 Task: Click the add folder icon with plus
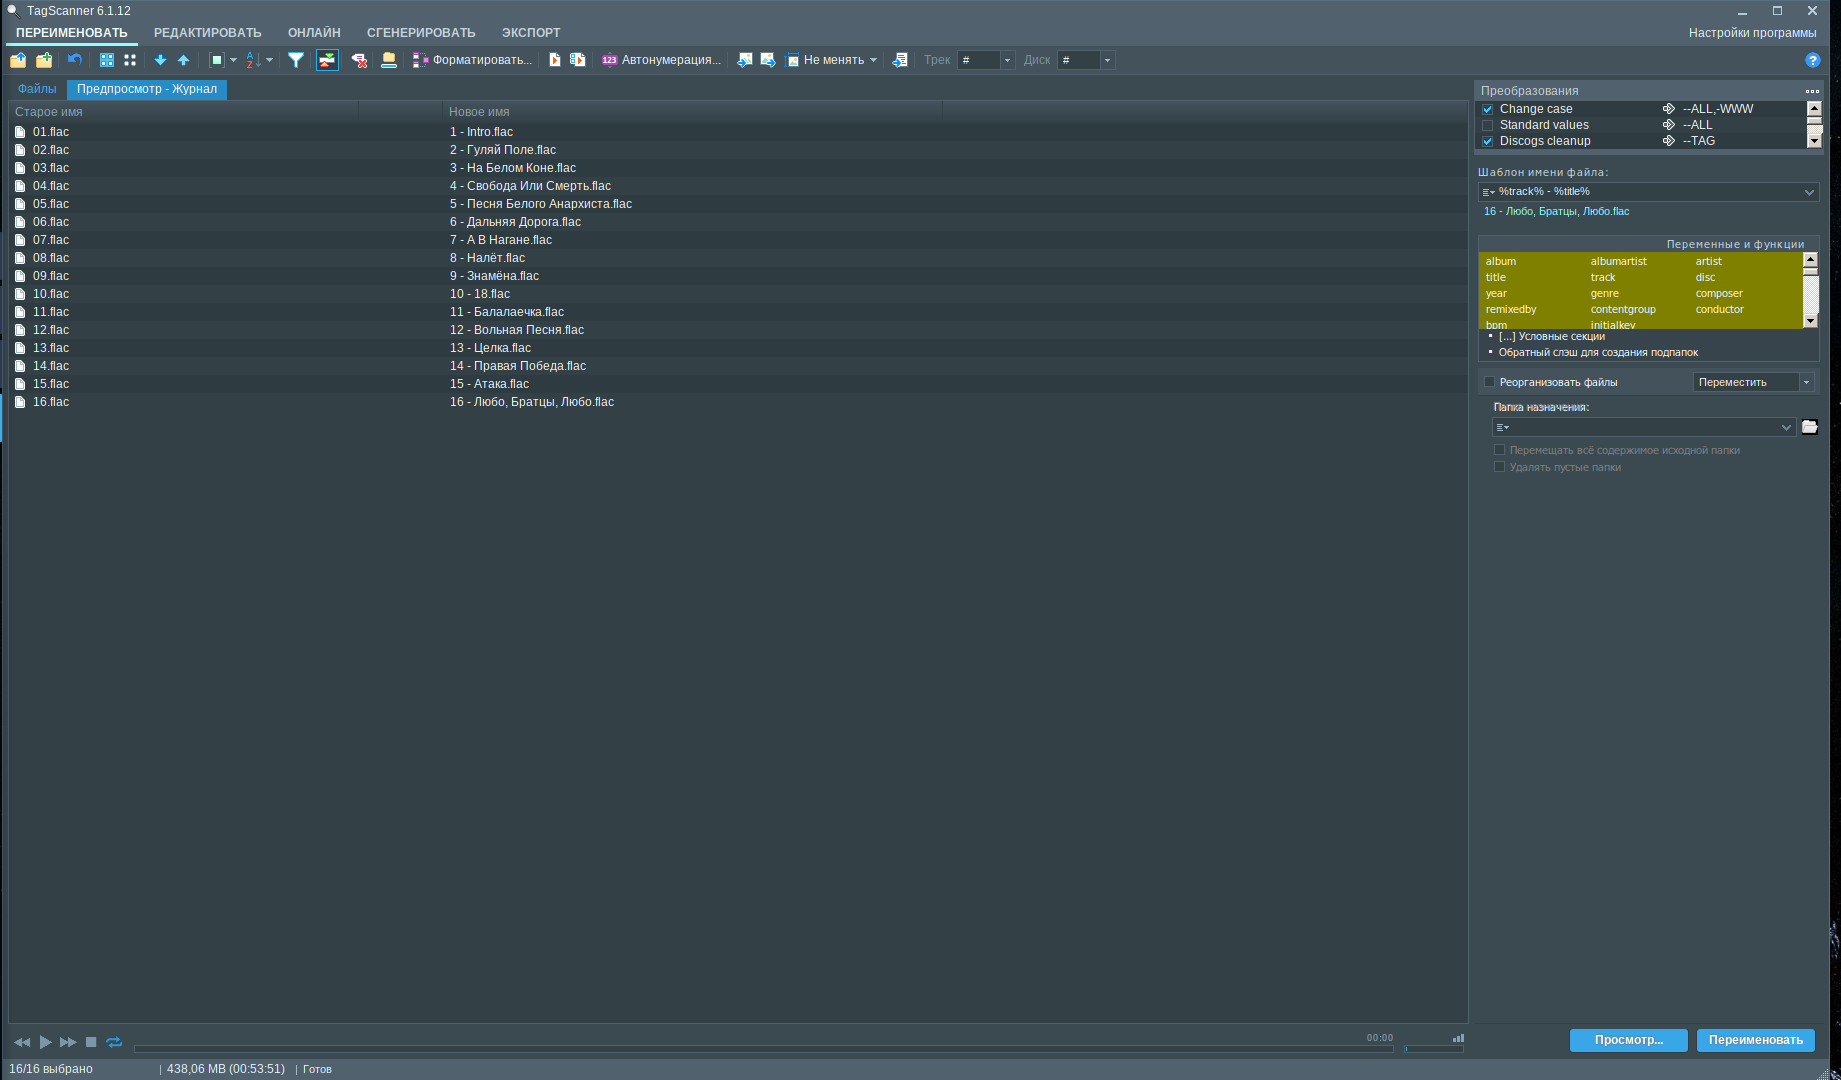44,60
